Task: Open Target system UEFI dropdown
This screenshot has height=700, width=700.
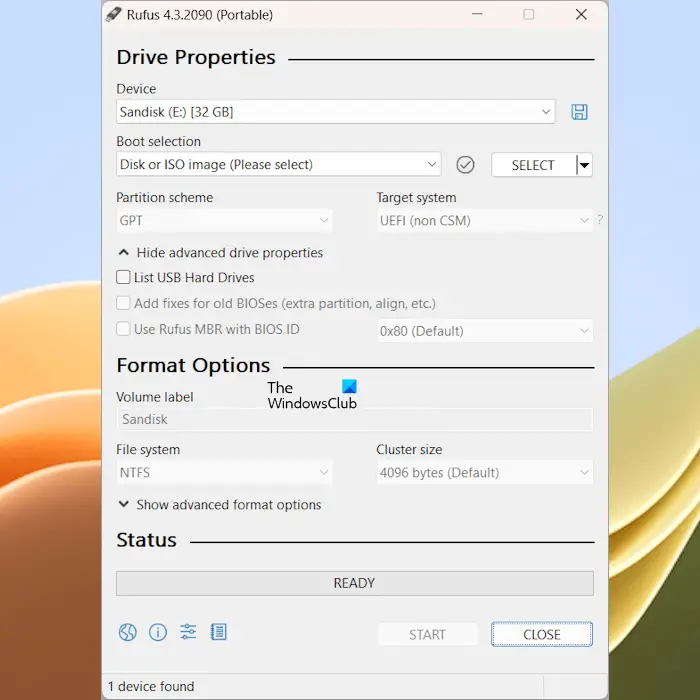Action: click(x=485, y=221)
